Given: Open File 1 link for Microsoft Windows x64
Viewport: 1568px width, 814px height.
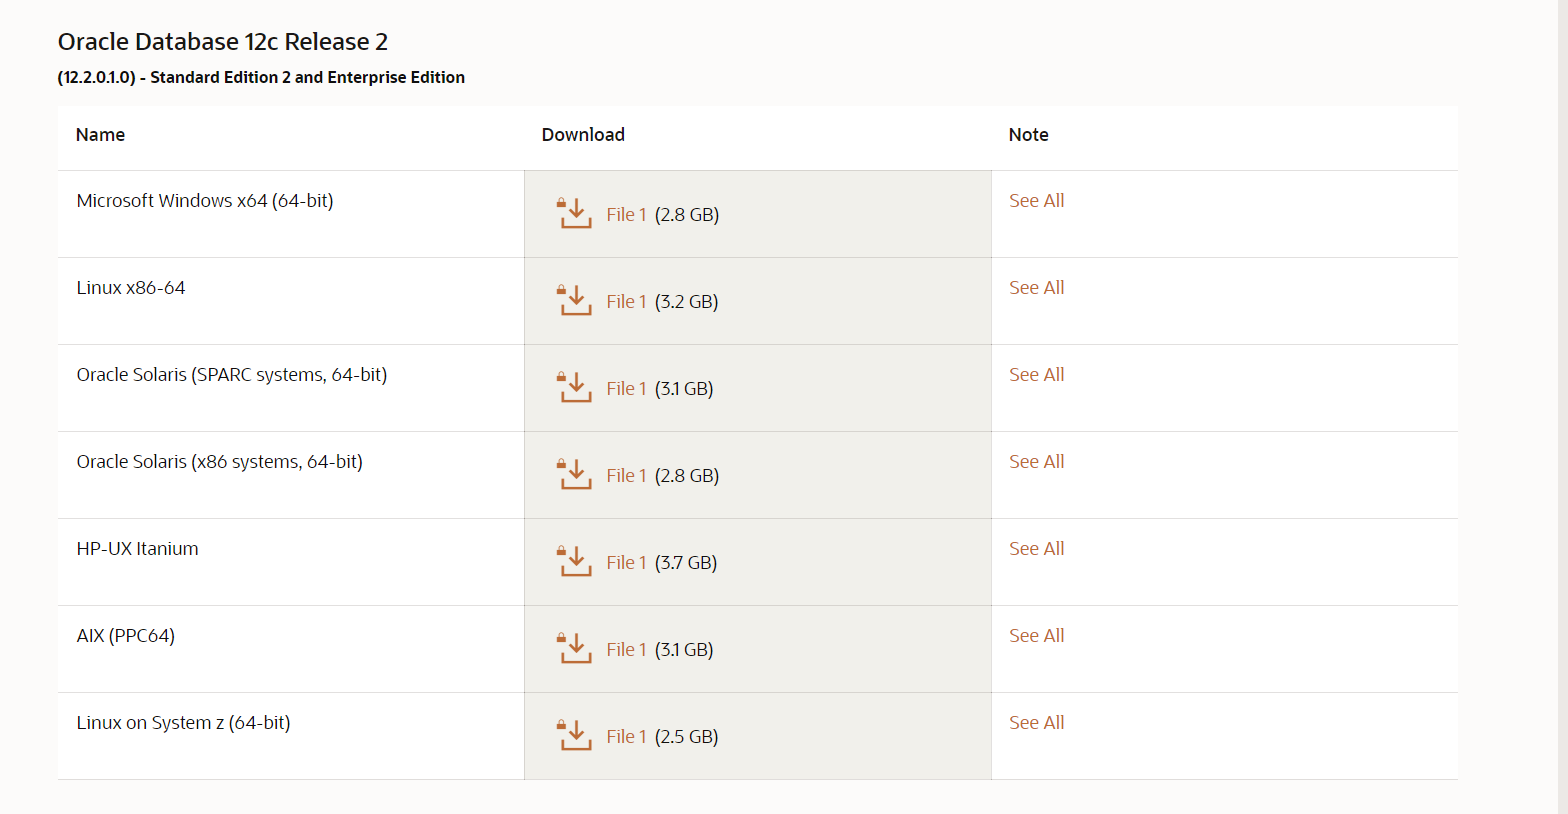Looking at the screenshot, I should pos(626,215).
